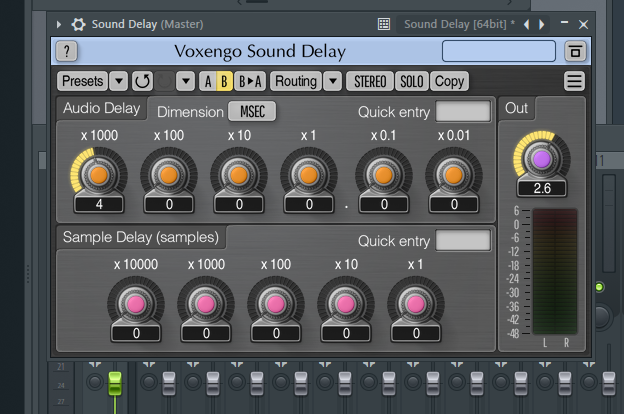Click the purple Out gain knob
This screenshot has width=624, height=414.
542,159
